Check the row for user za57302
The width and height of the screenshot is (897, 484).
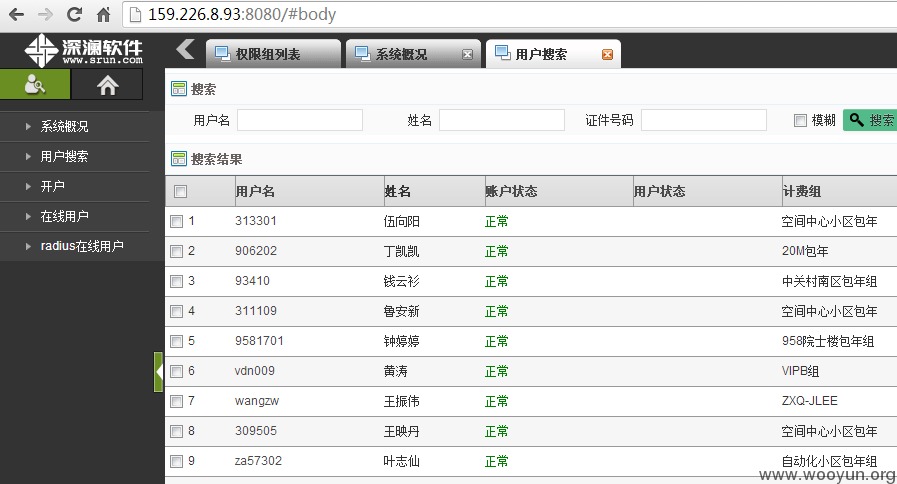[177, 461]
